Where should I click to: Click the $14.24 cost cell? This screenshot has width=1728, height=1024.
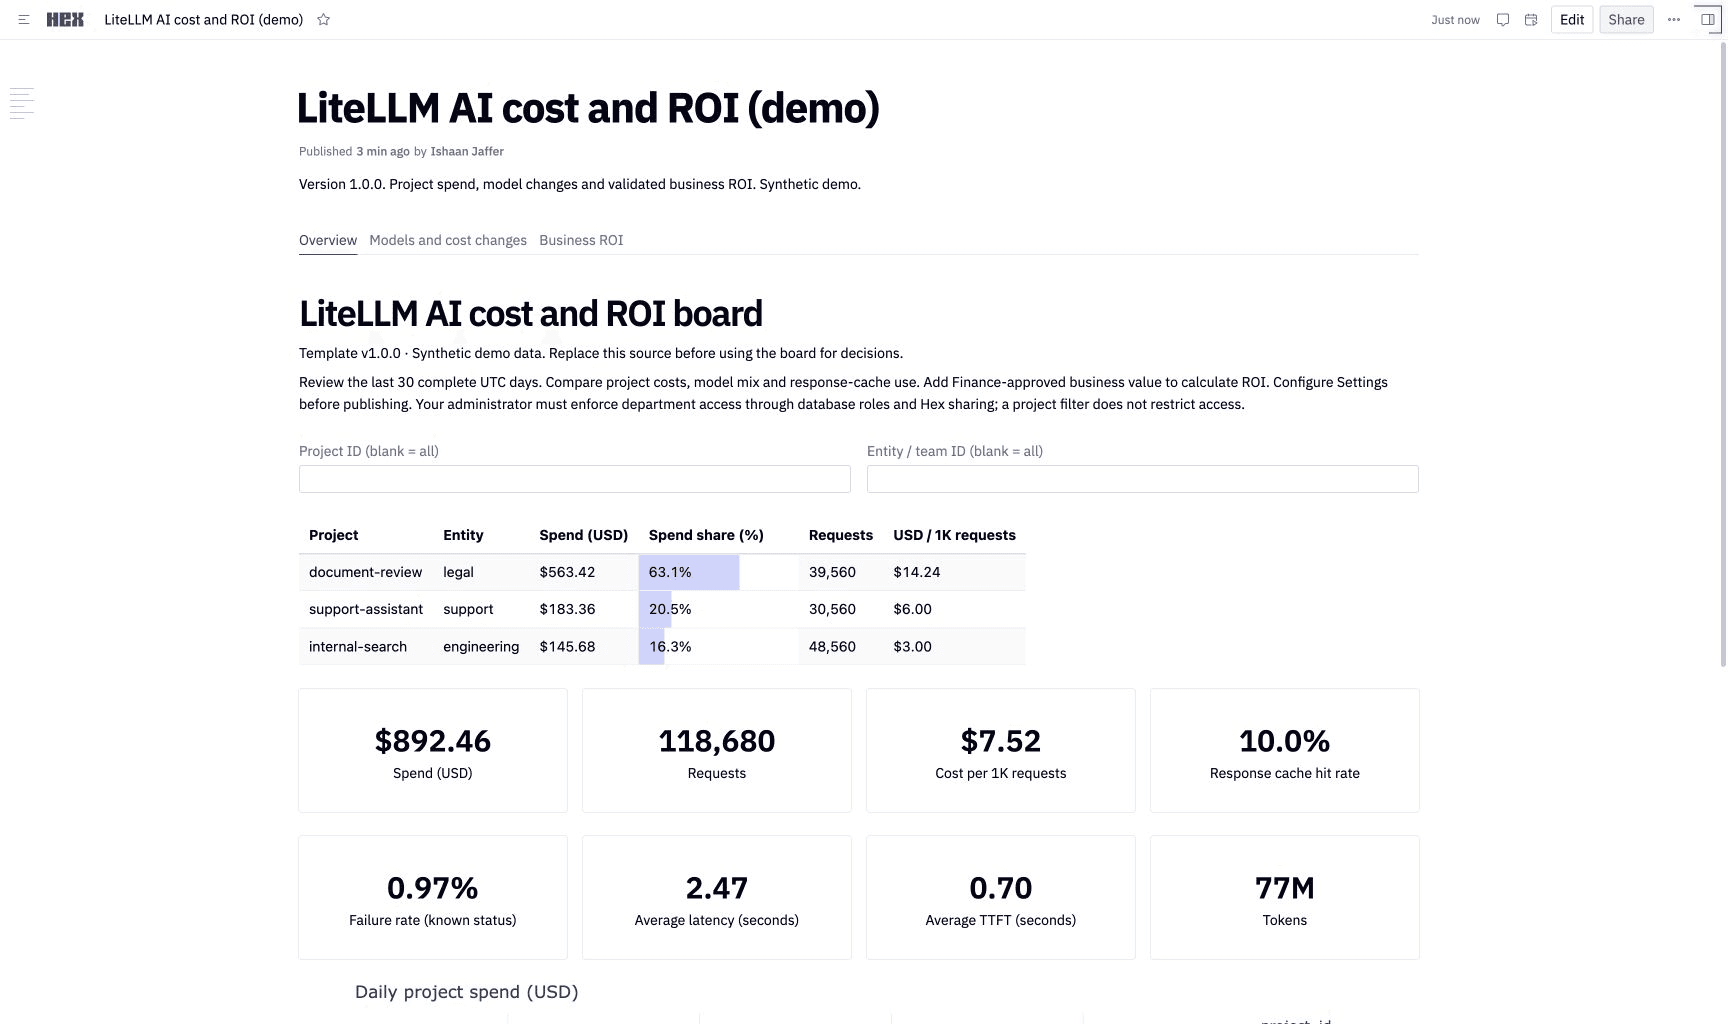pyautogui.click(x=955, y=572)
